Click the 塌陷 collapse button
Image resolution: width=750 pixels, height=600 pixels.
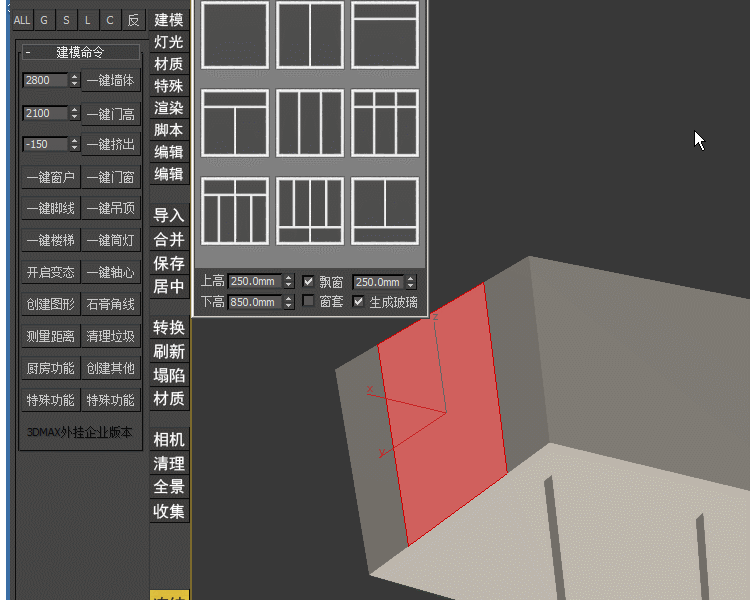[x=169, y=375]
